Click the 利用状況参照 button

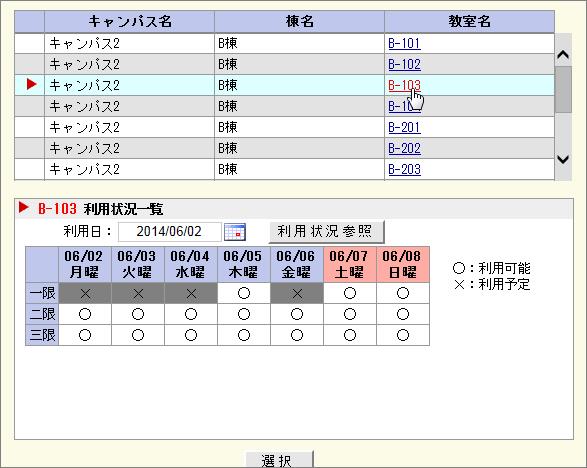(x=326, y=232)
